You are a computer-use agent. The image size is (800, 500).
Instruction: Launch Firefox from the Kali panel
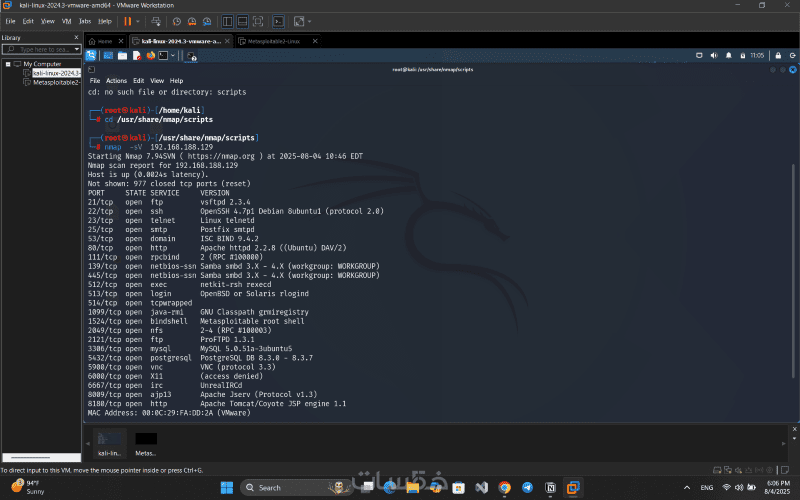151,56
